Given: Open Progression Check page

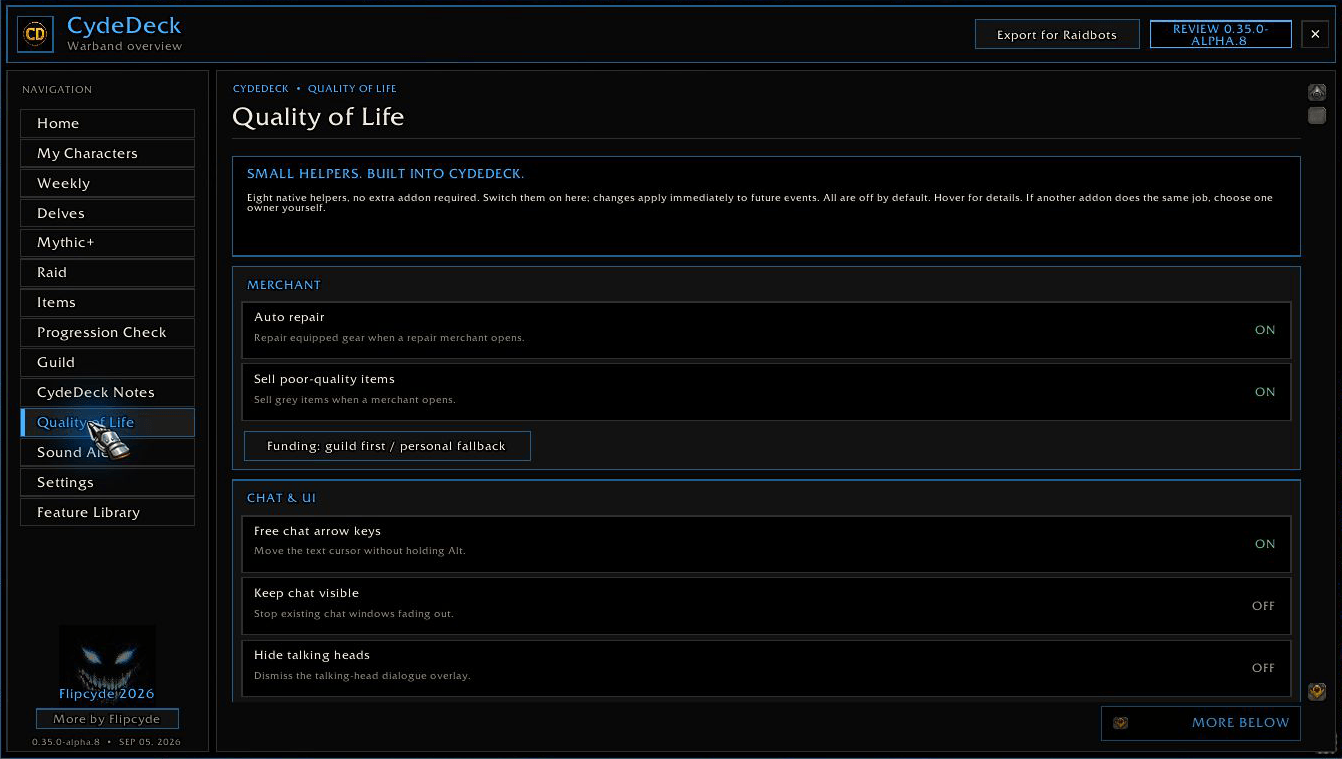Looking at the screenshot, I should (x=107, y=332).
